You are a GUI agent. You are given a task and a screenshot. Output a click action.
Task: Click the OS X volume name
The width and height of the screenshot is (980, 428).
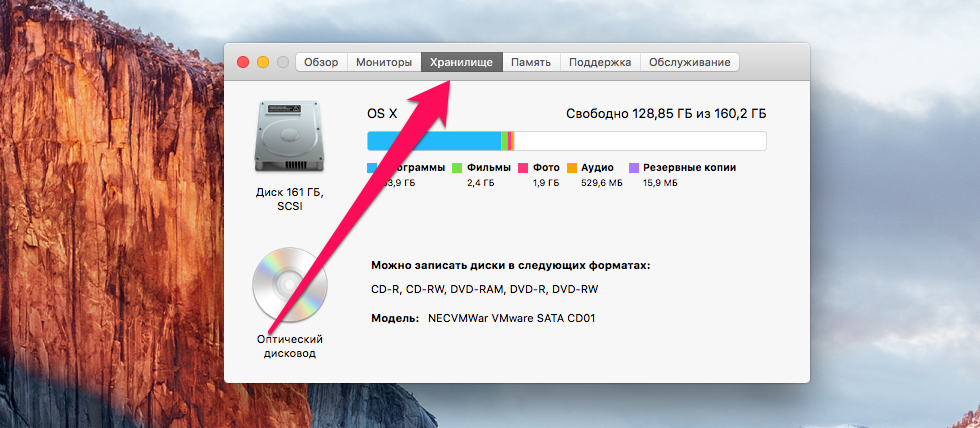pos(382,114)
